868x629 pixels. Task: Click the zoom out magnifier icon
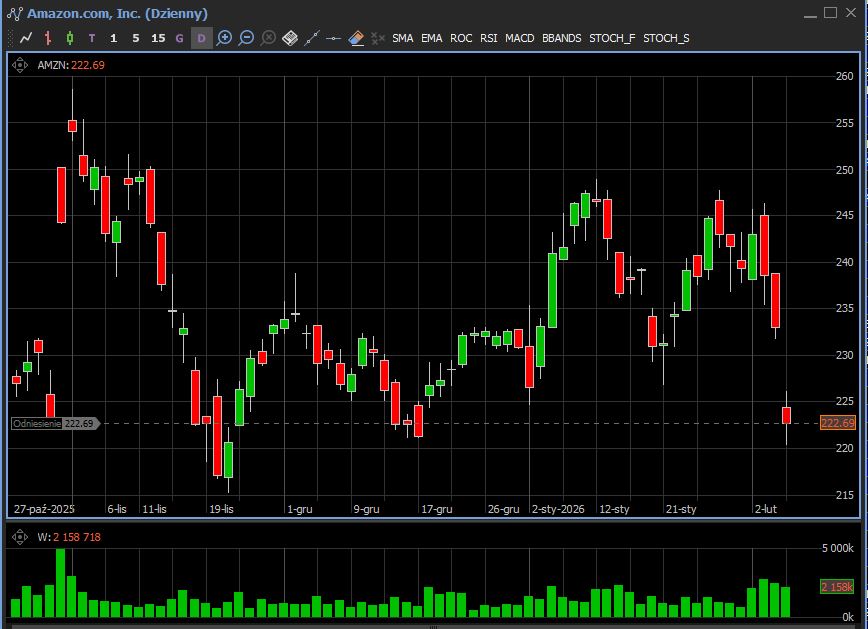pyautogui.click(x=247, y=38)
